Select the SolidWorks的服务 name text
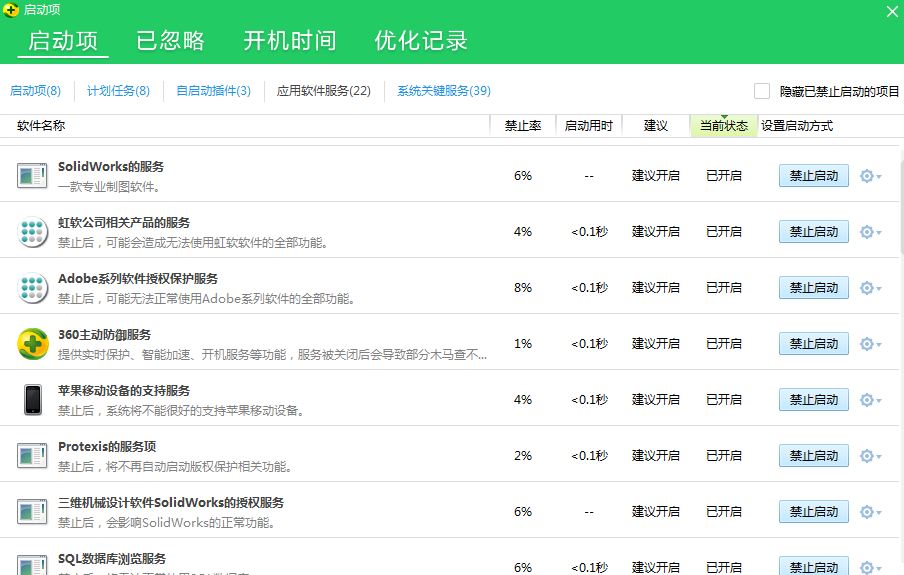This screenshot has height=575, width=904. 111,167
